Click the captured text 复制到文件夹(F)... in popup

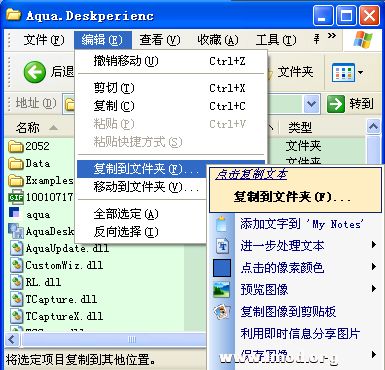pos(292,197)
